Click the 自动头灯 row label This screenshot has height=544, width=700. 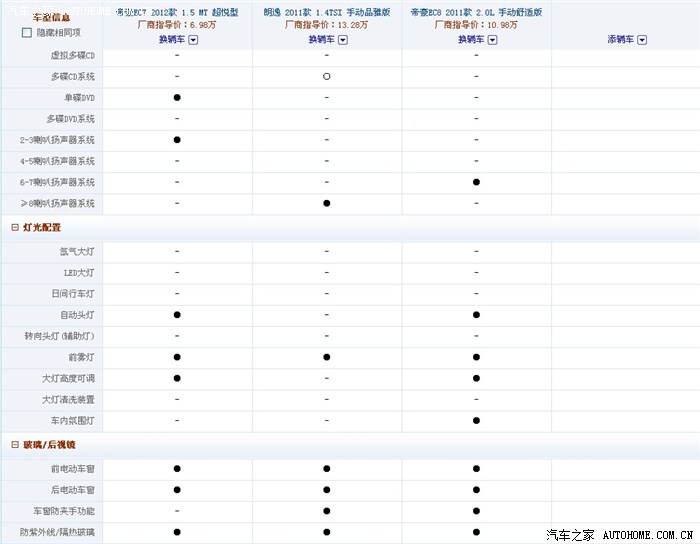77,315
